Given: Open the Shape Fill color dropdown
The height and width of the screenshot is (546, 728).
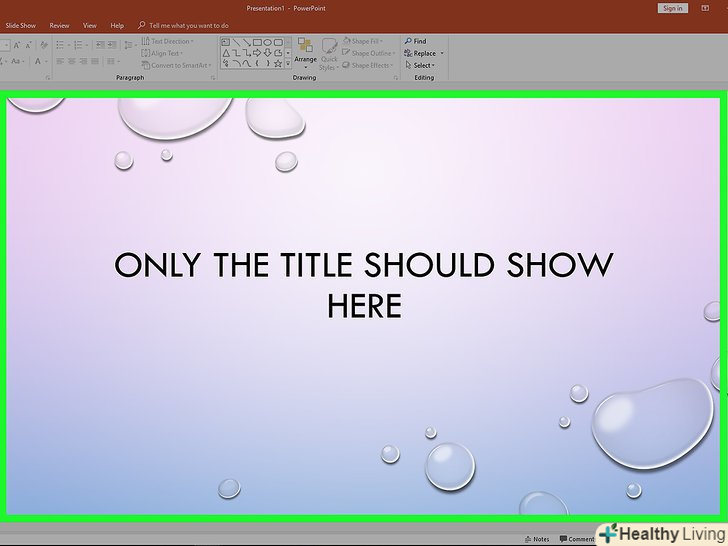Looking at the screenshot, I should point(363,41).
